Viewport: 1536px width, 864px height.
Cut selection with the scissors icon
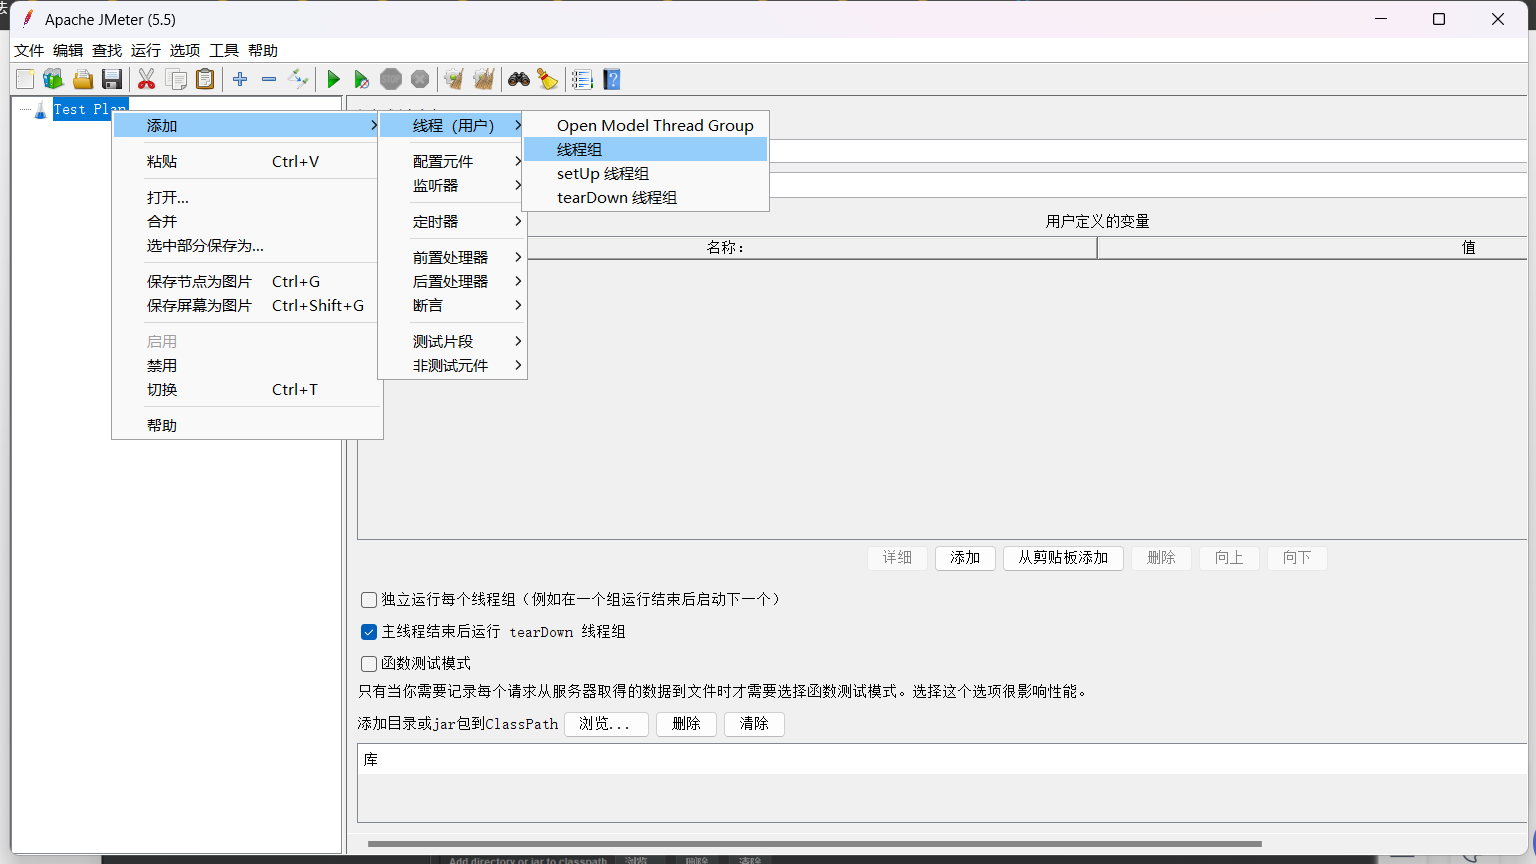click(147, 79)
